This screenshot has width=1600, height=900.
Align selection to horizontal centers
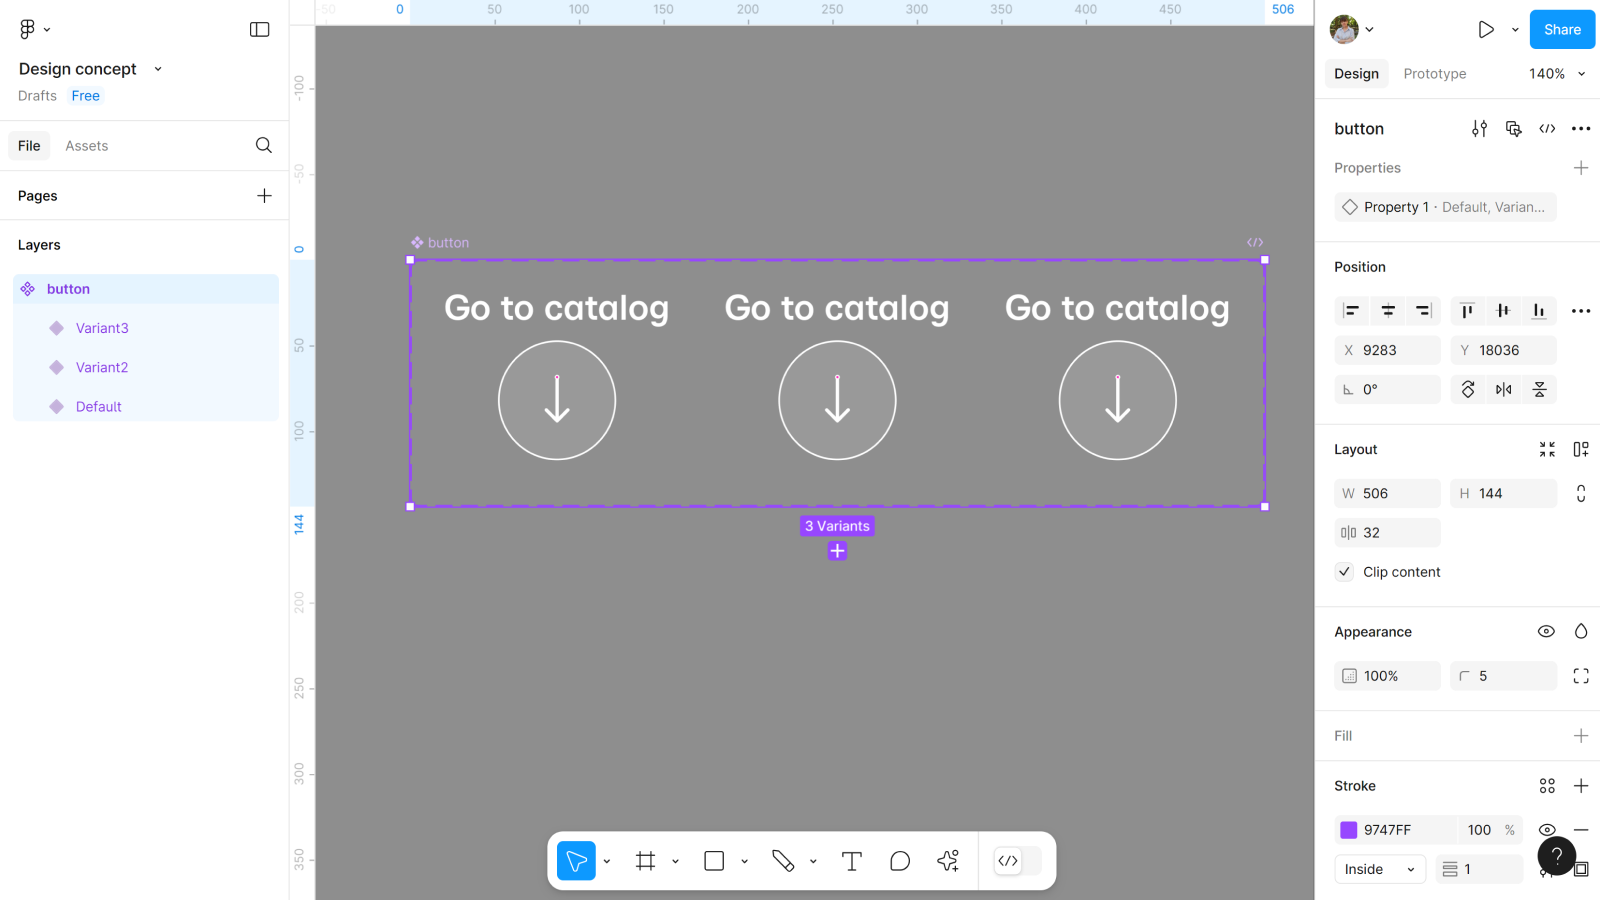point(1387,311)
